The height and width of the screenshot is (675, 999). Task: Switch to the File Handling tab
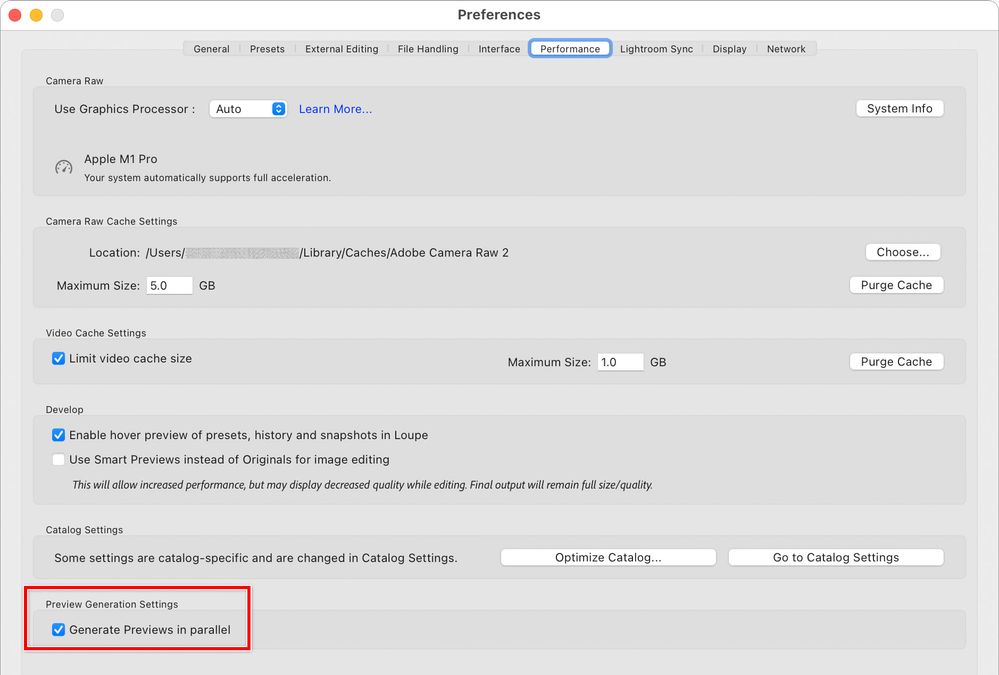point(427,48)
